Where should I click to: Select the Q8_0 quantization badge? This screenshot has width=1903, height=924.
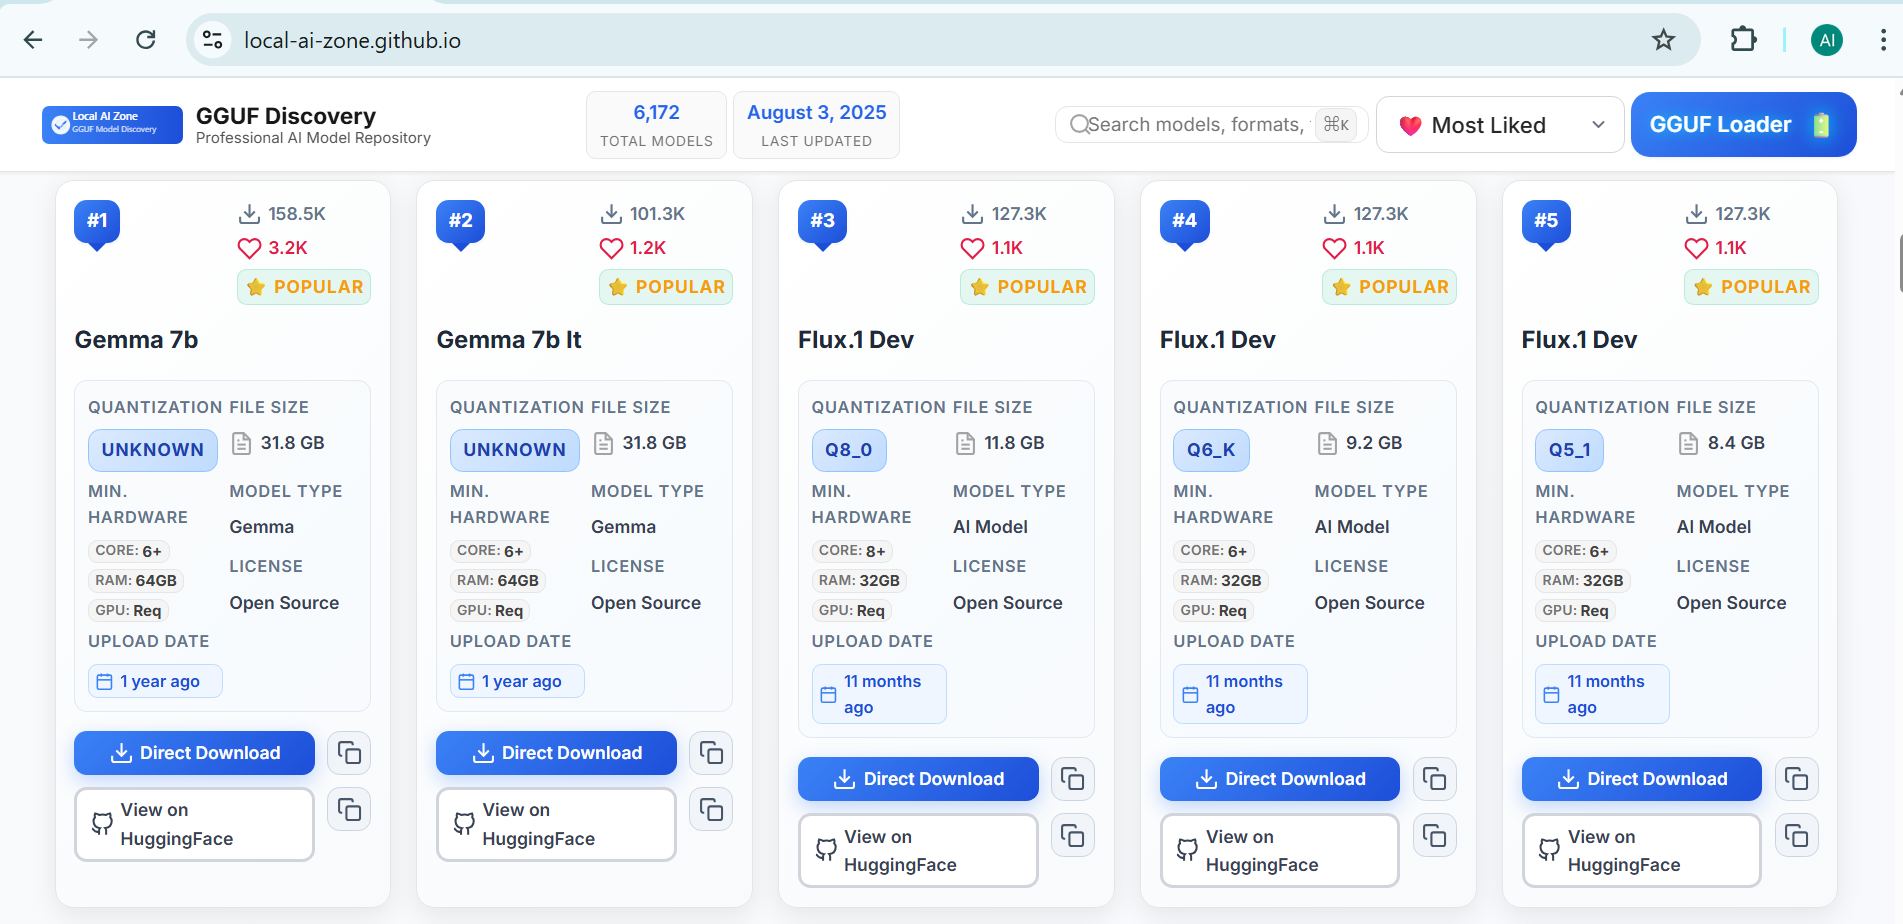[849, 450]
